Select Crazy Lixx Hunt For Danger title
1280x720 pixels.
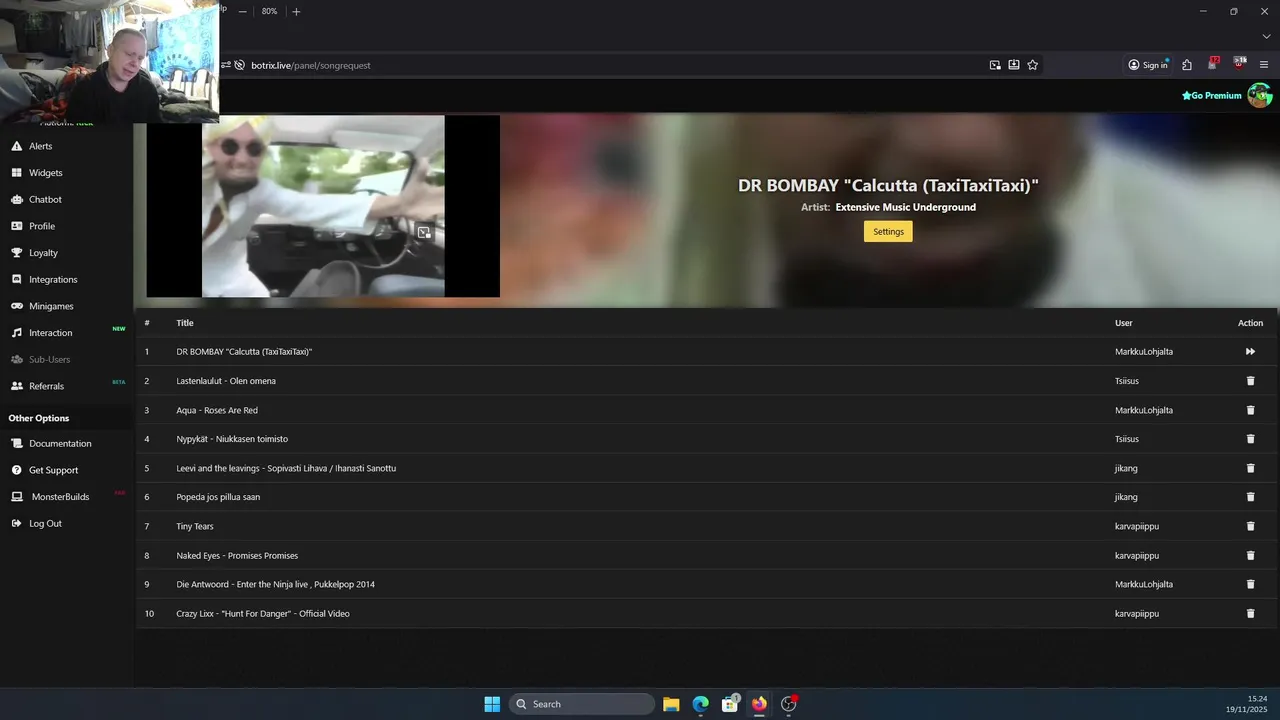point(263,613)
